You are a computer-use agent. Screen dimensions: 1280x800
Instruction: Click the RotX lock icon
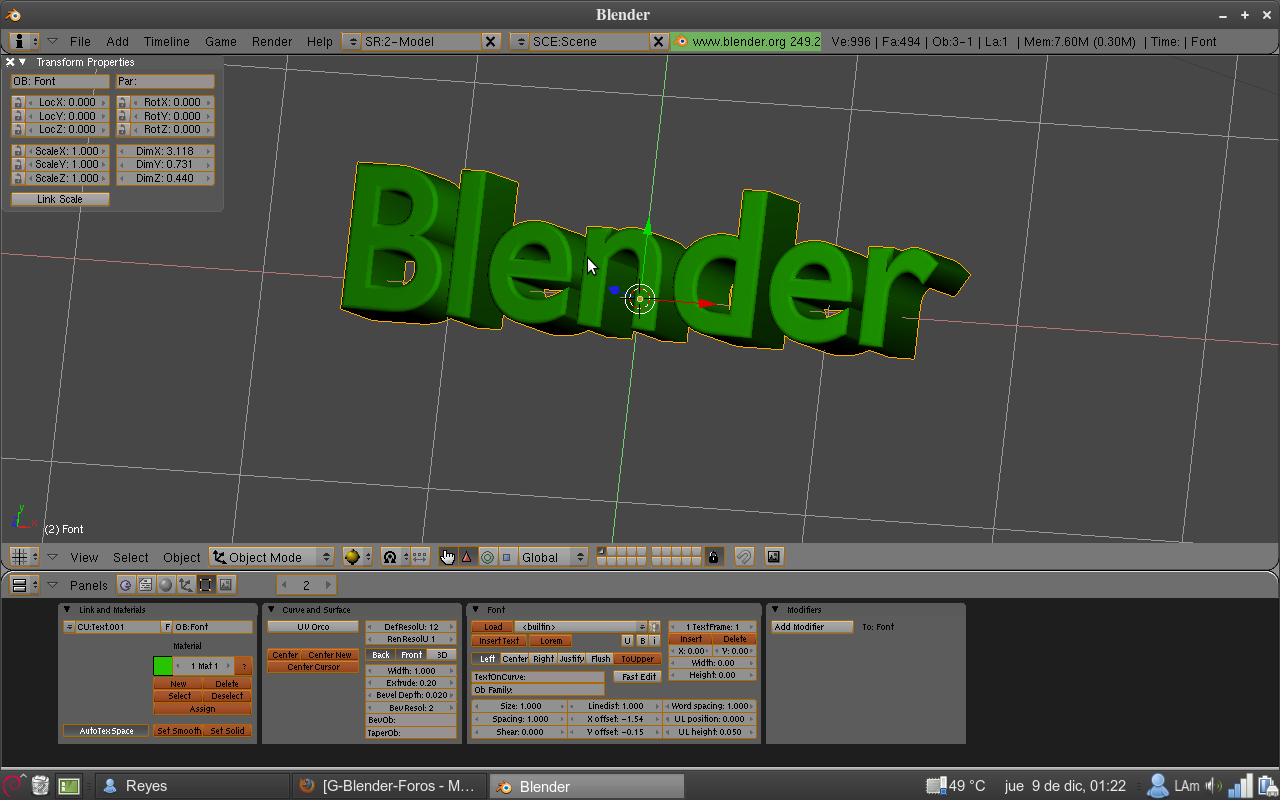click(123, 102)
